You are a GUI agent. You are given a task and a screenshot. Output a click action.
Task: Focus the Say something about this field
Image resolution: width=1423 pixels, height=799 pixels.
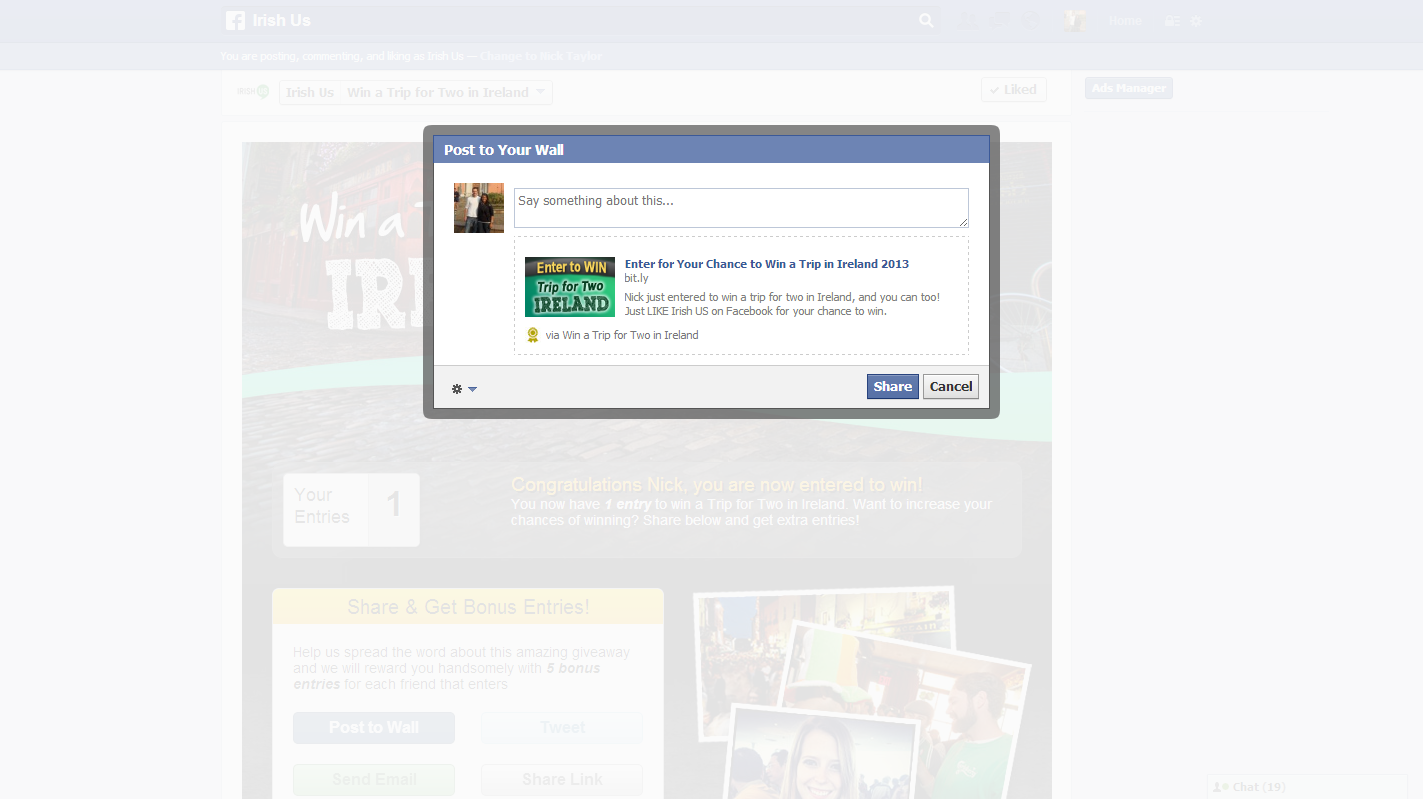(x=741, y=208)
